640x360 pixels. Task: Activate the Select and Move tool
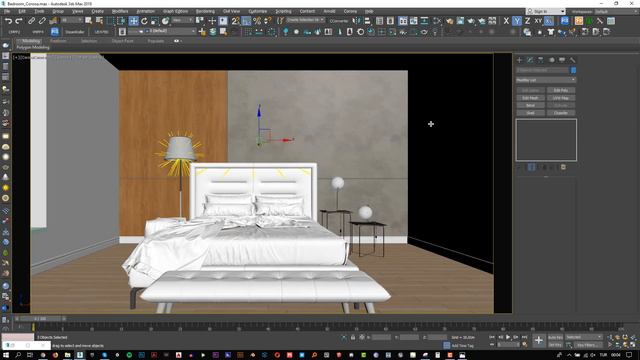pyautogui.click(x=133, y=21)
